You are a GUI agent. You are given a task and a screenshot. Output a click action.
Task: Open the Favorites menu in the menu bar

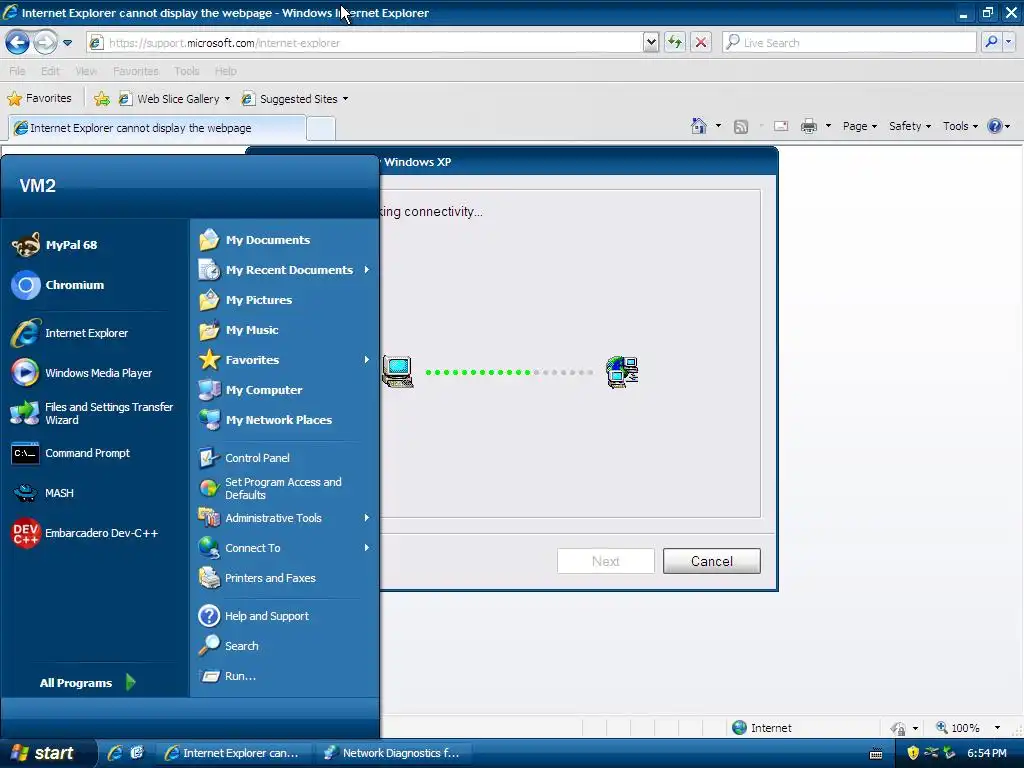pos(136,71)
